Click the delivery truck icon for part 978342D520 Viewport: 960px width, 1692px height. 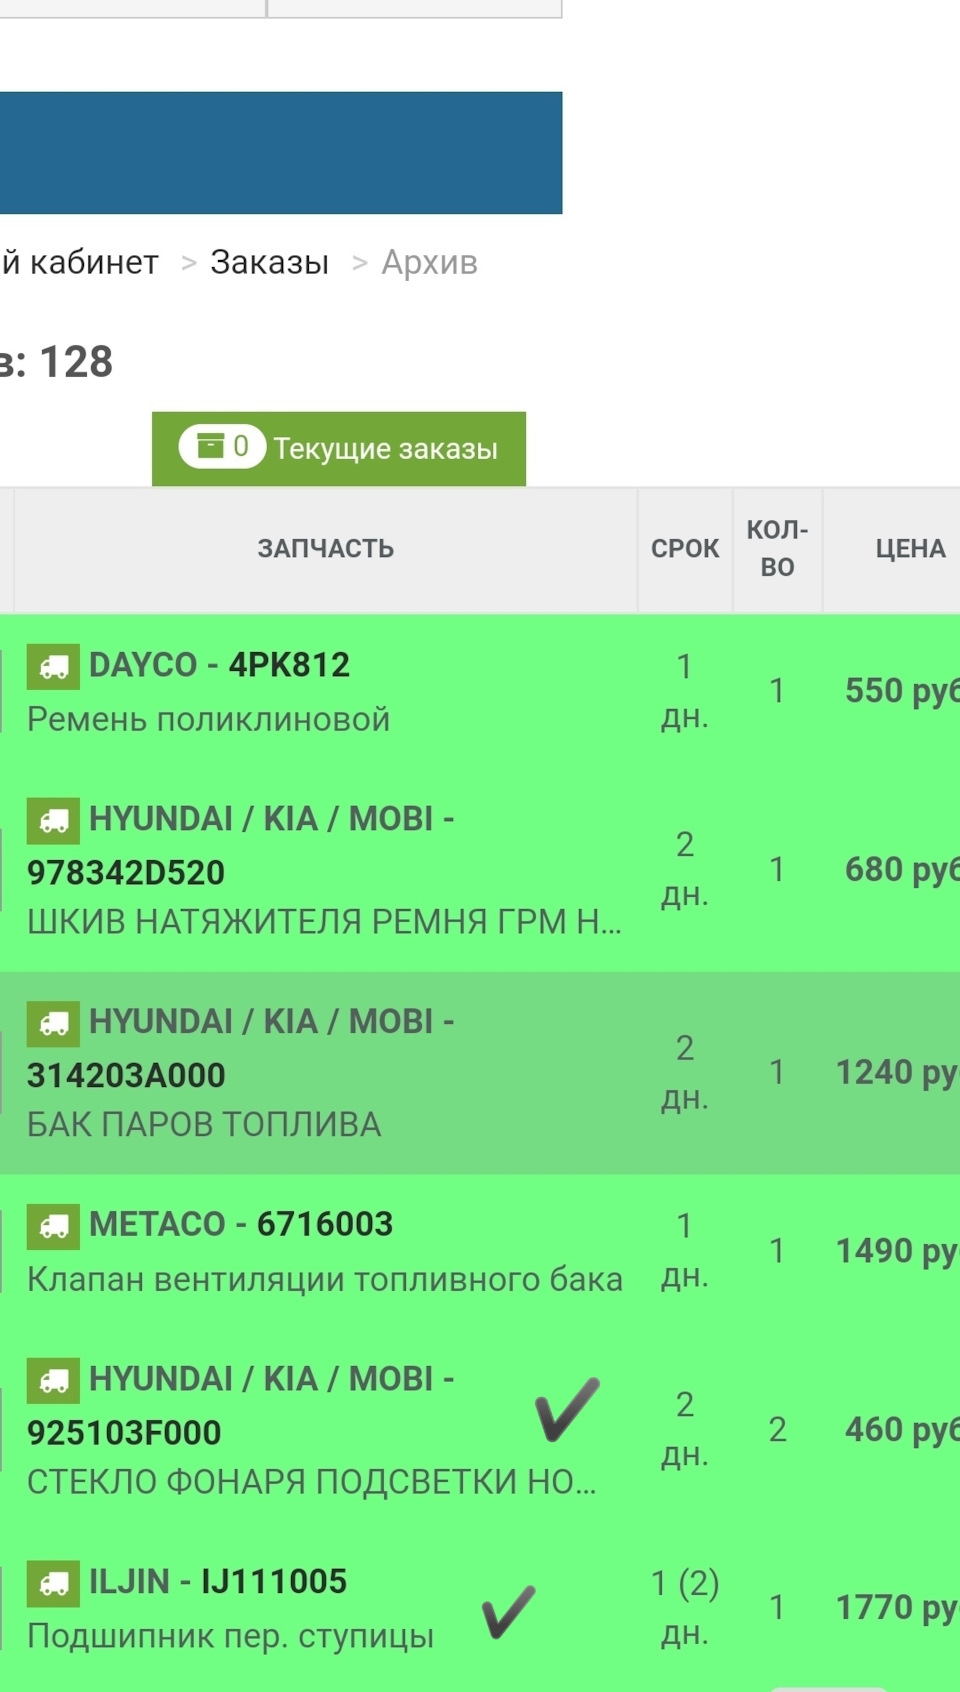pyautogui.click(x=53, y=819)
